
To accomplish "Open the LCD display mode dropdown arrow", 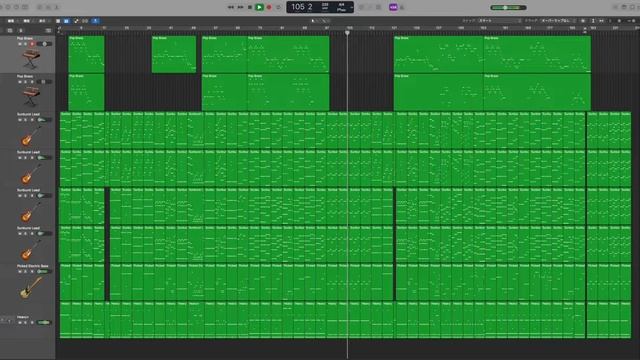I will (351, 7).
